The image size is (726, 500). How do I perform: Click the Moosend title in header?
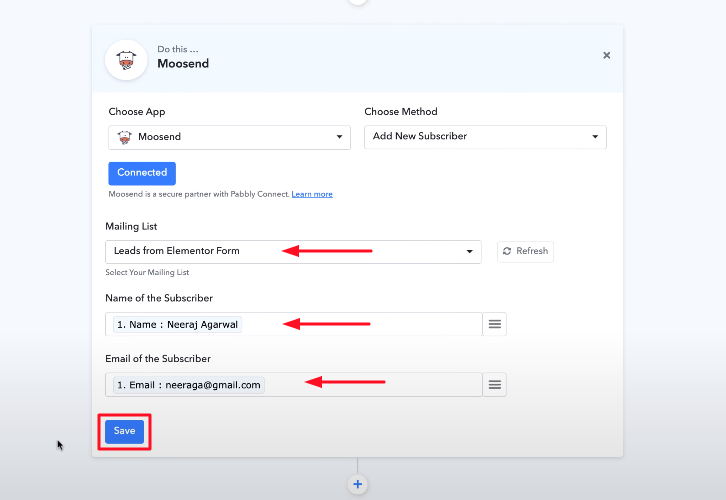tap(183, 64)
